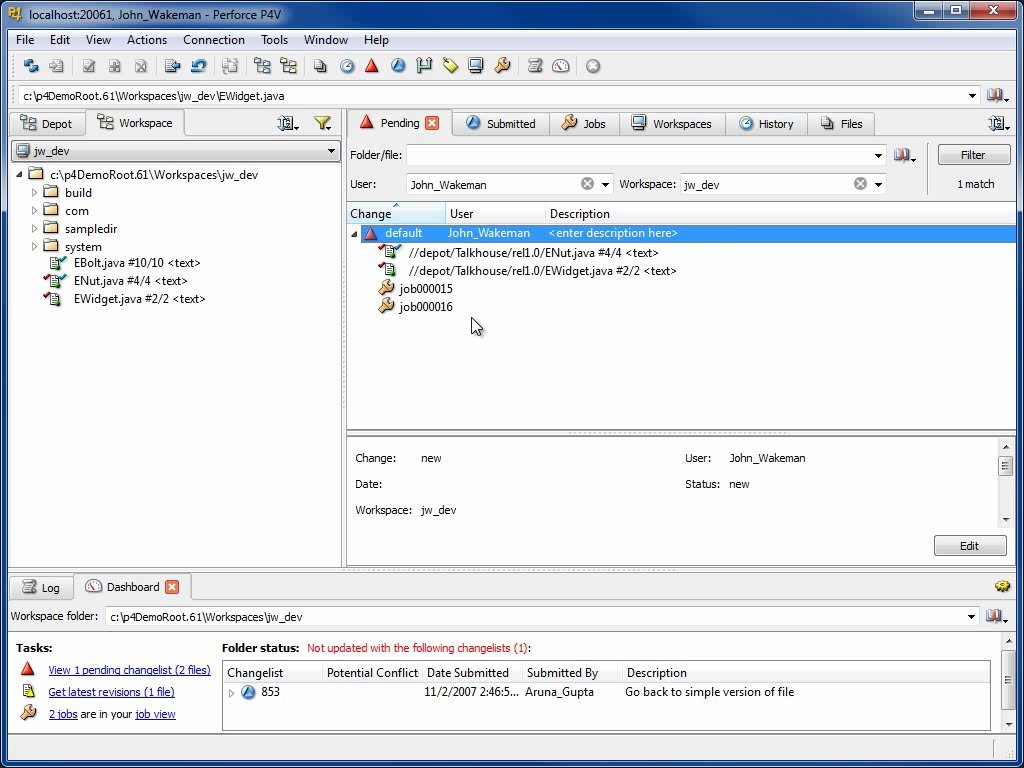Switch to the Submitted tab

click(x=501, y=123)
